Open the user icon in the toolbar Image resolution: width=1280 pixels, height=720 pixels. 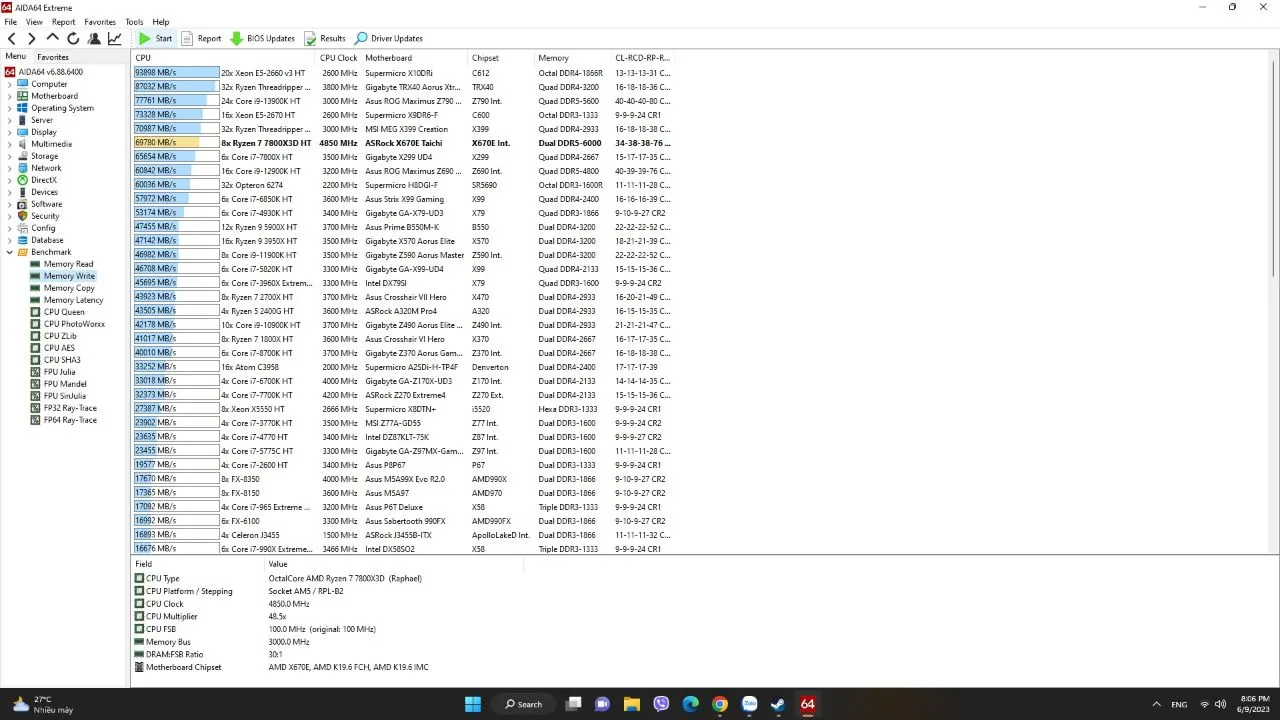point(94,39)
